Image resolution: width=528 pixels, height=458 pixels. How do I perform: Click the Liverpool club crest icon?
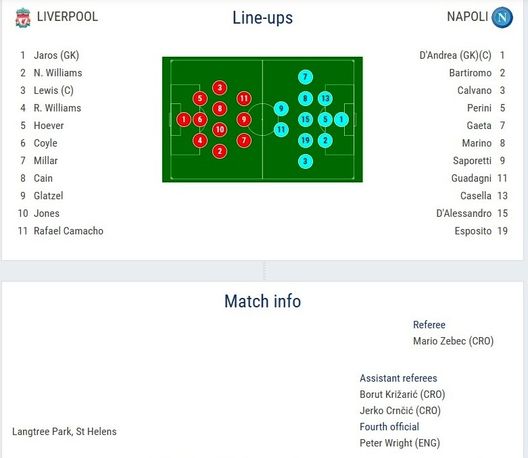point(23,18)
